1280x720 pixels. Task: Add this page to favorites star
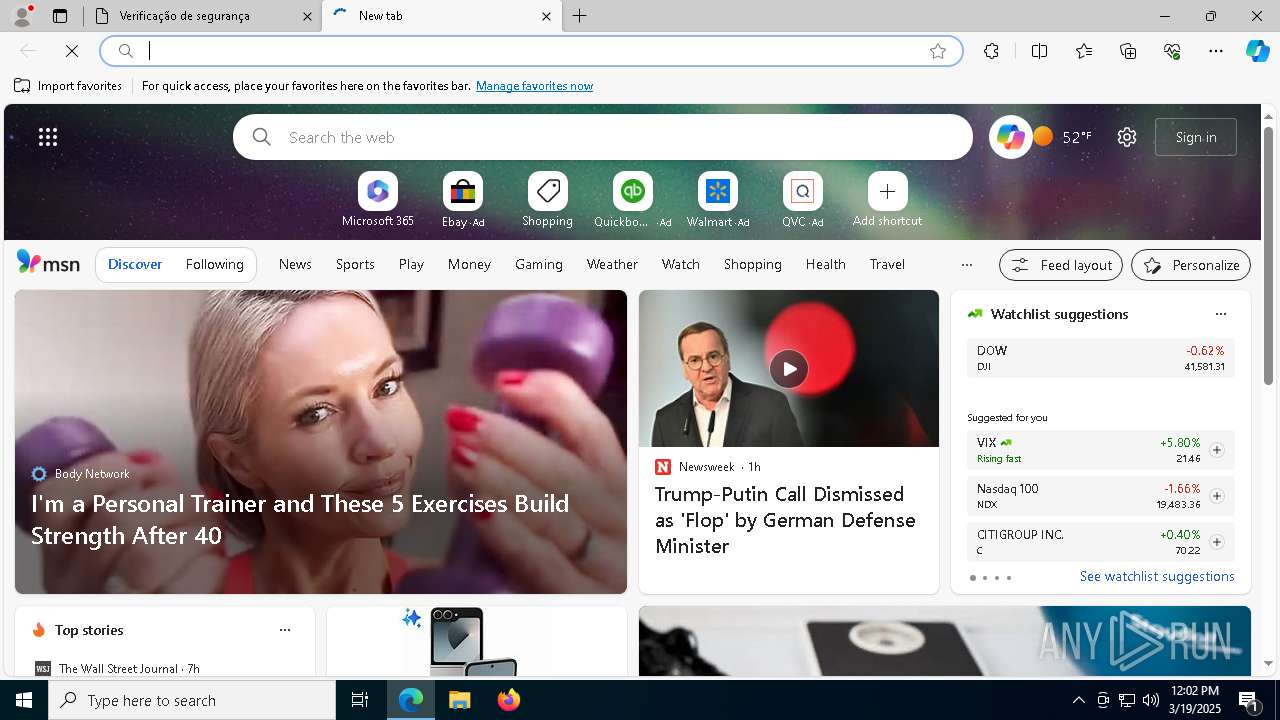coord(938,51)
